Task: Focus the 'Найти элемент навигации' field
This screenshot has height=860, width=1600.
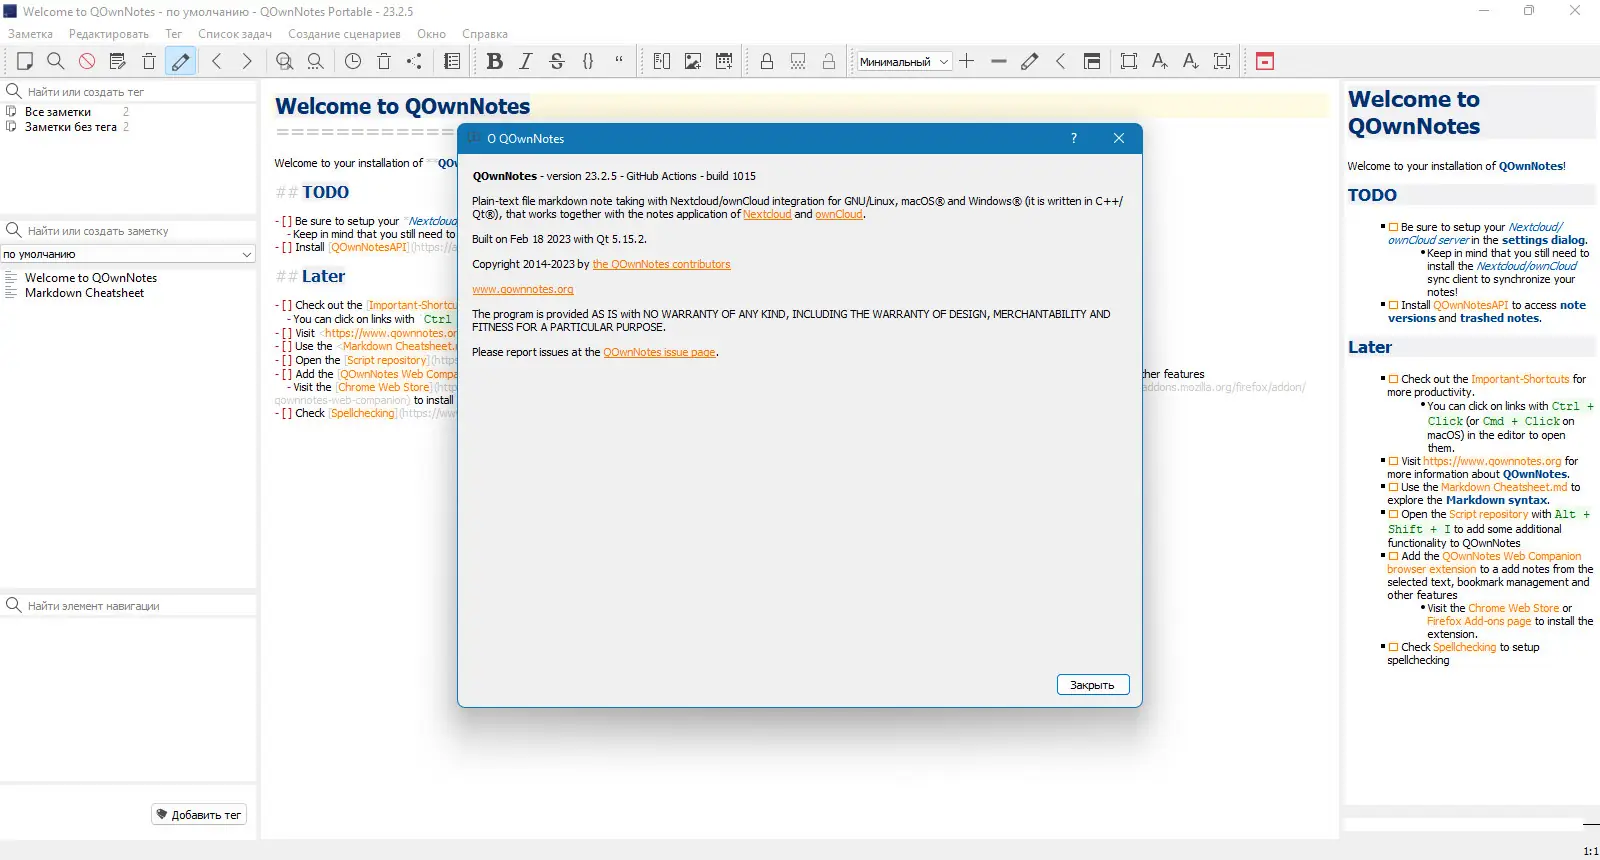Action: point(138,606)
